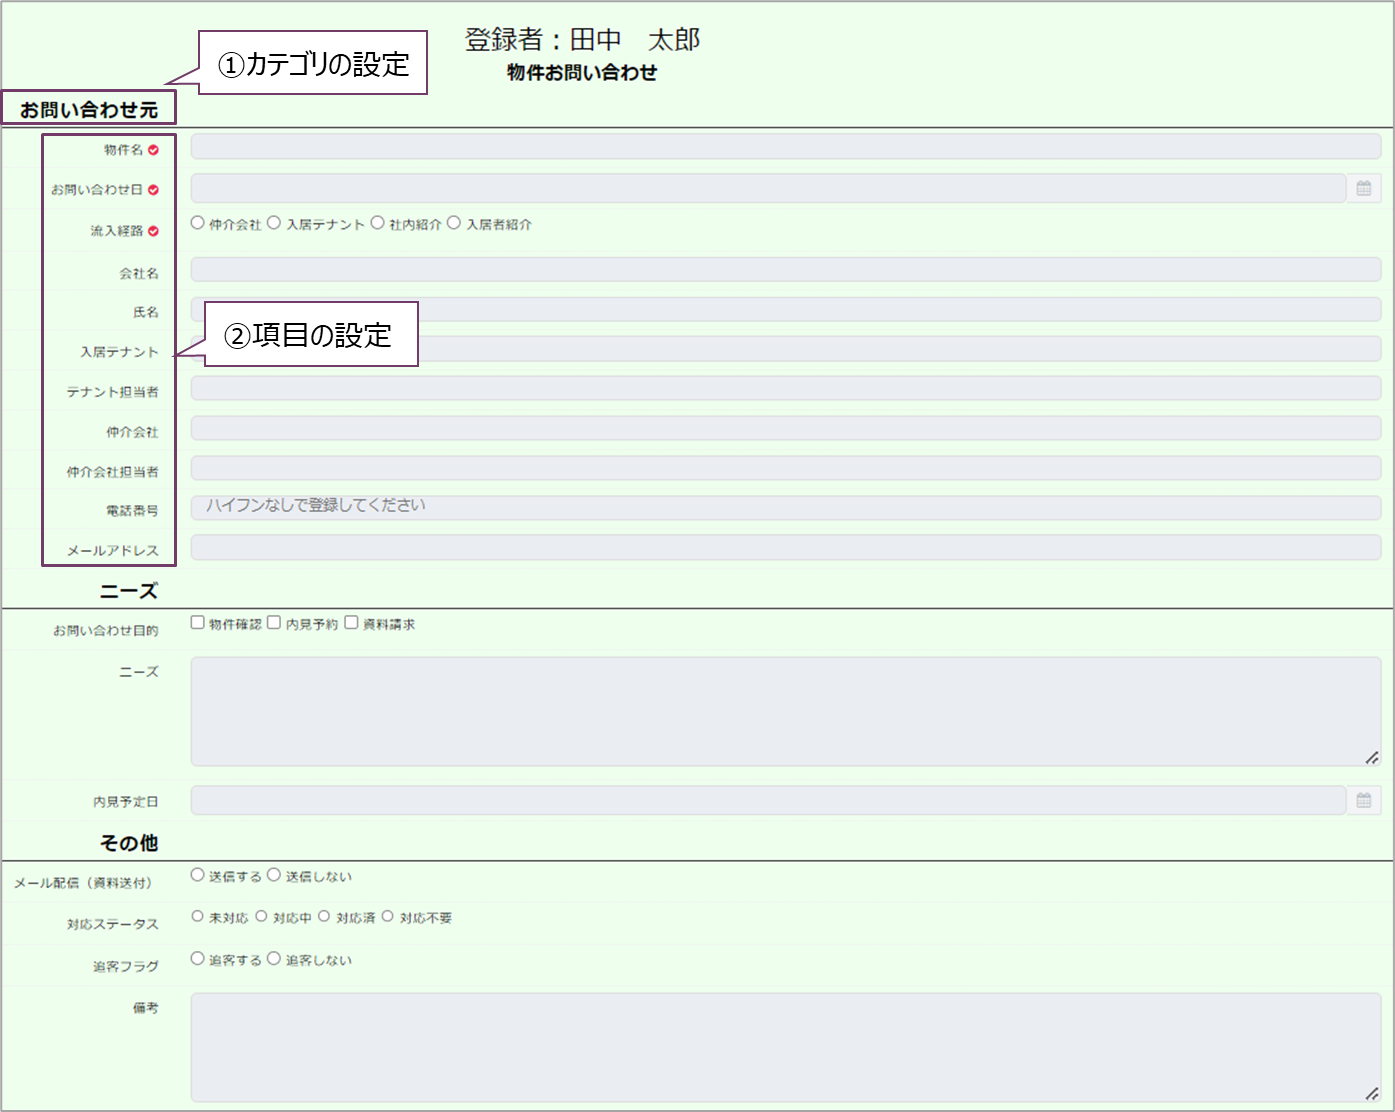Screen dimensions: 1395x1112
Task: Click into the メールアドレス field
Action: 785,547
